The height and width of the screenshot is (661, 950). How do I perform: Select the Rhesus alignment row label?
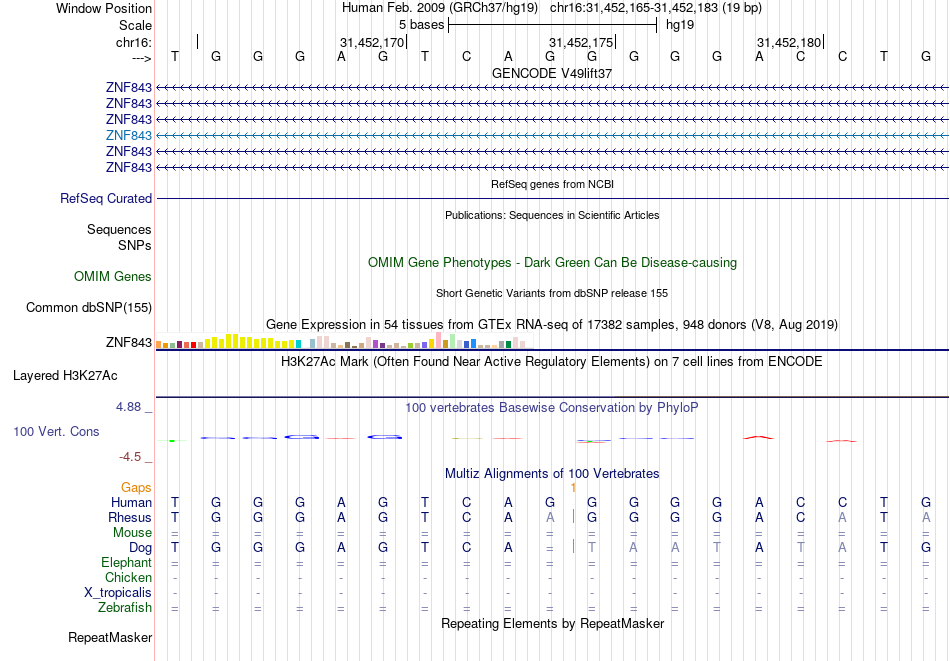(x=130, y=517)
